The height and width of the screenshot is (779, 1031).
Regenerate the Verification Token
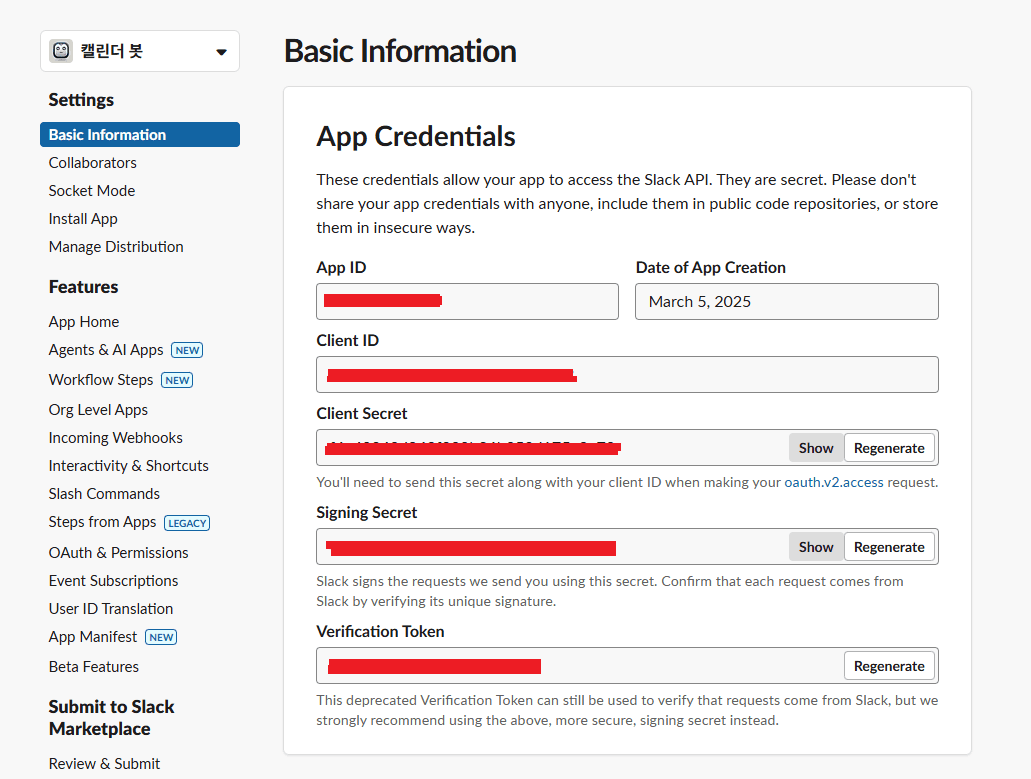point(889,666)
